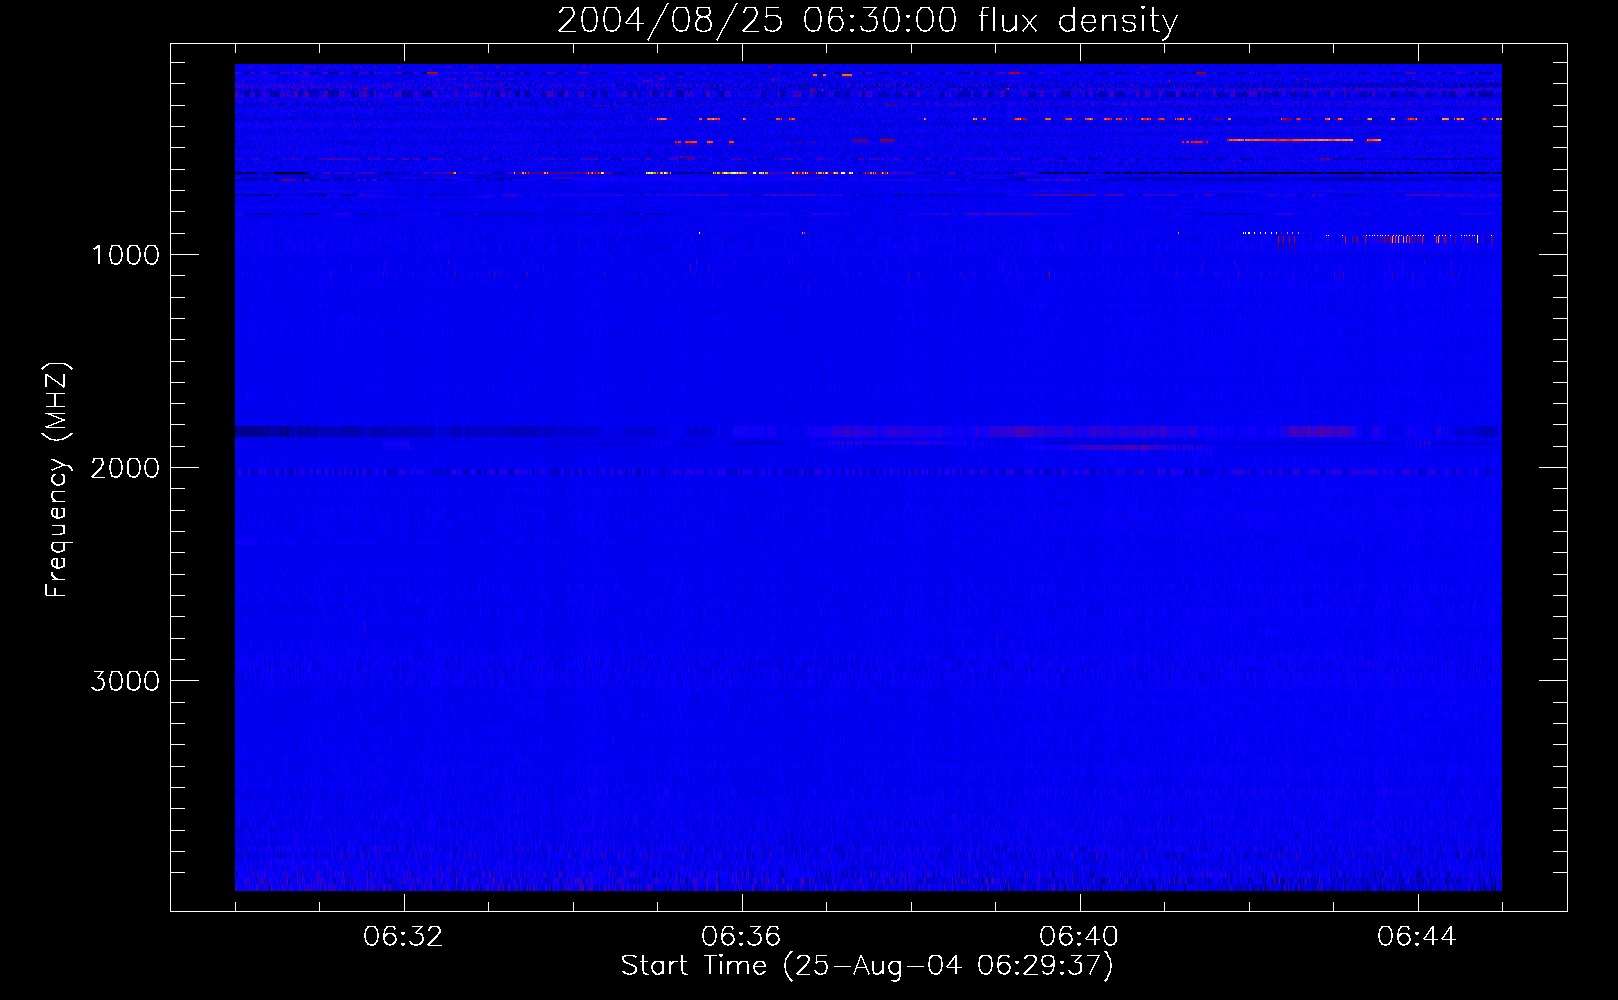Select the 3000 frequency tick label
Screen dimensions: 1618x1000
[x=125, y=681]
